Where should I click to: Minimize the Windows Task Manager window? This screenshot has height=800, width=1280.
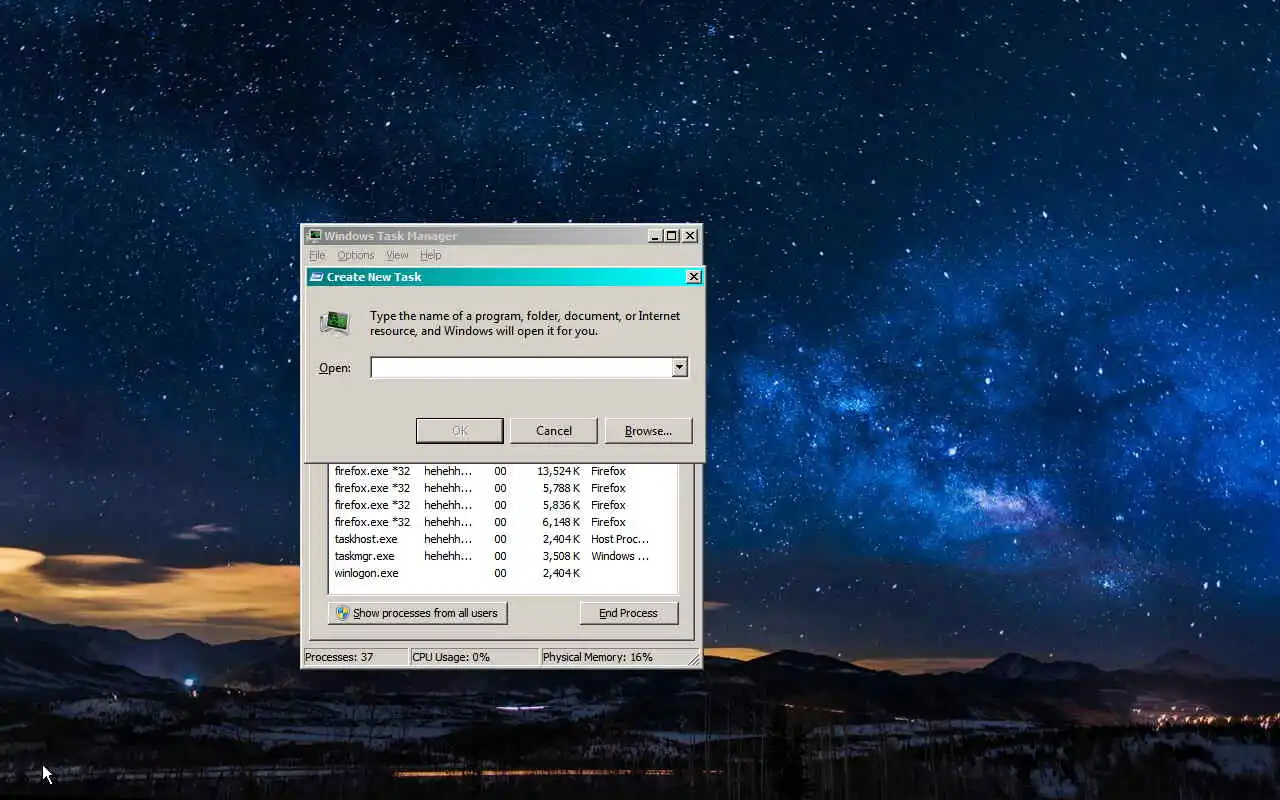[655, 236]
